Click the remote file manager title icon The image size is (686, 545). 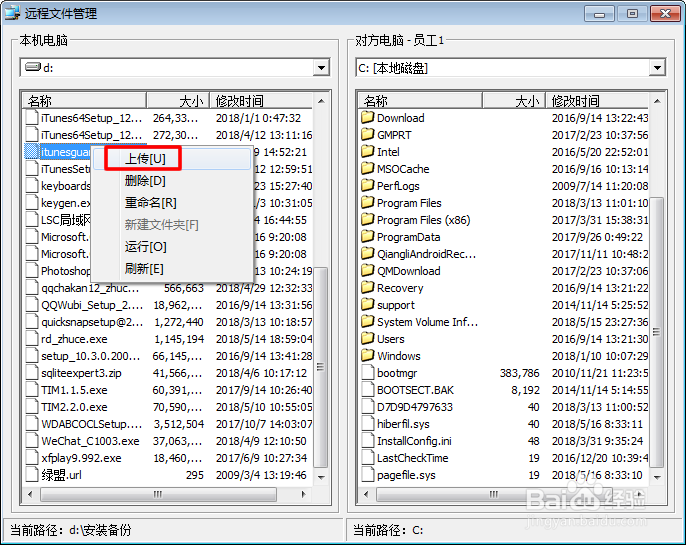point(12,13)
